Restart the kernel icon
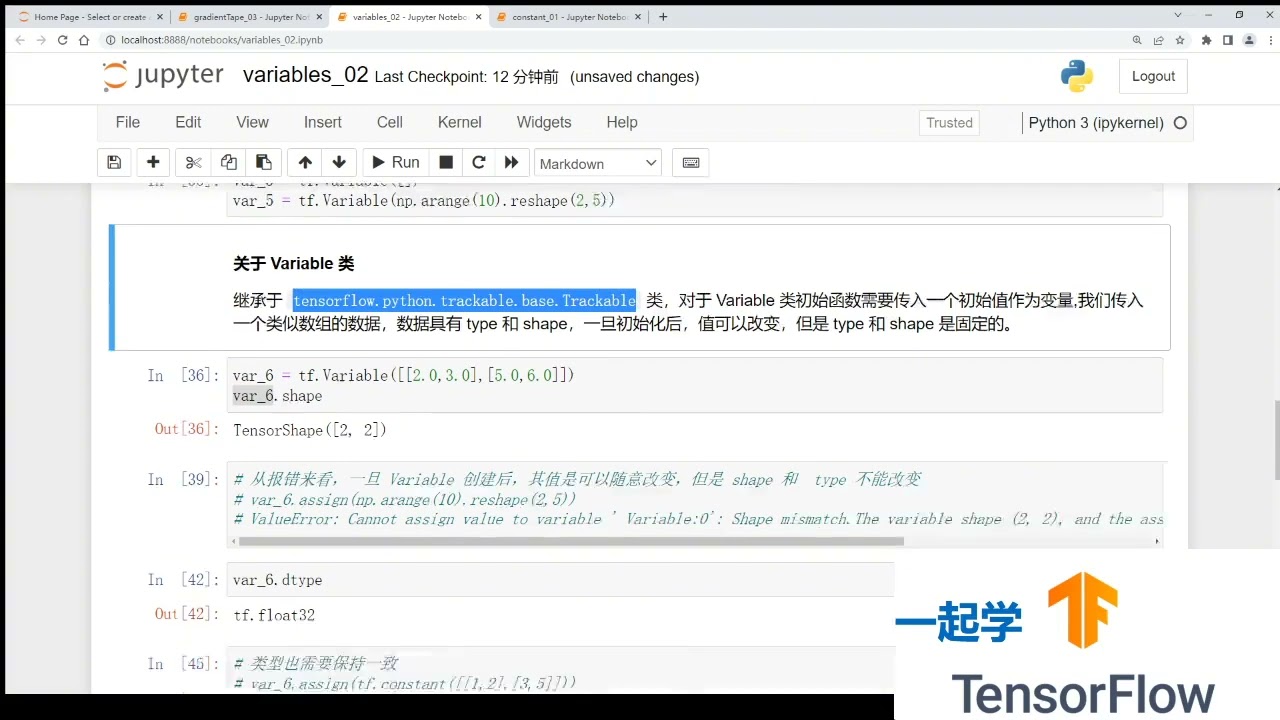The image size is (1280, 720). pos(479,162)
